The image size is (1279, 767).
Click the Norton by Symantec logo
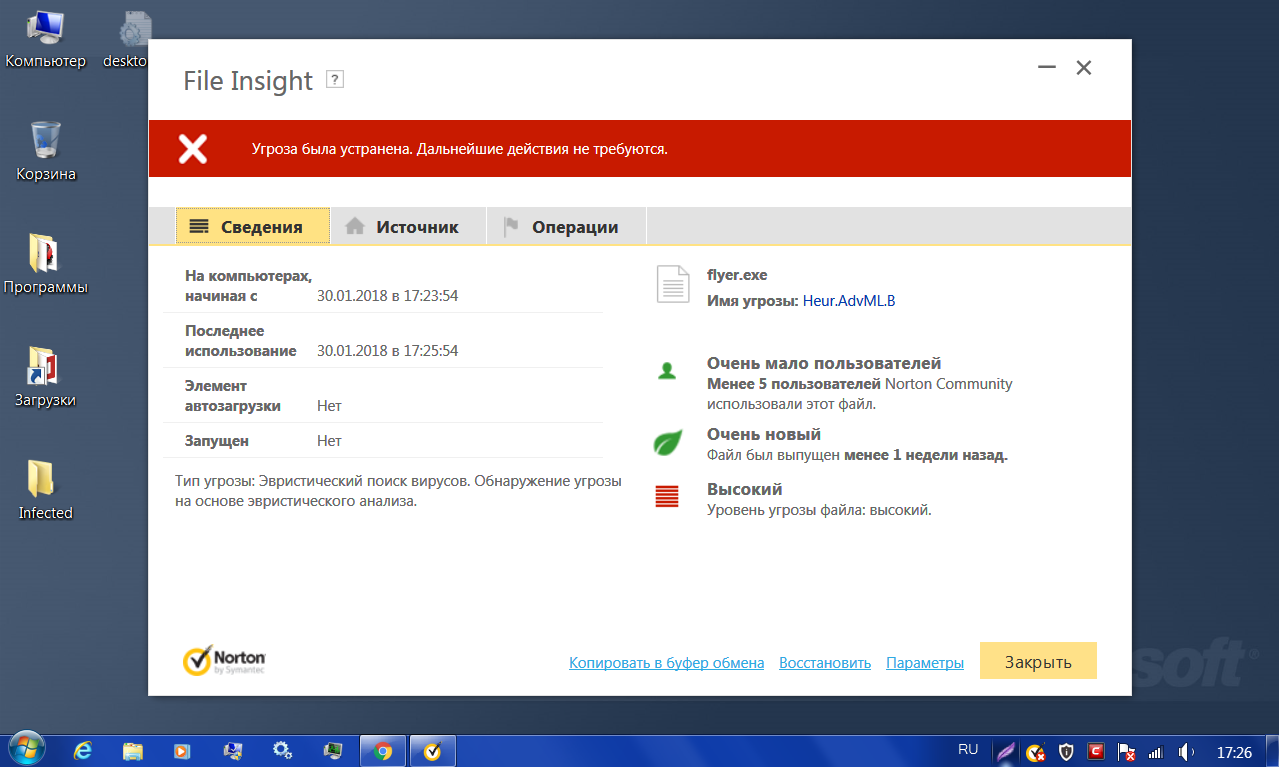(224, 660)
